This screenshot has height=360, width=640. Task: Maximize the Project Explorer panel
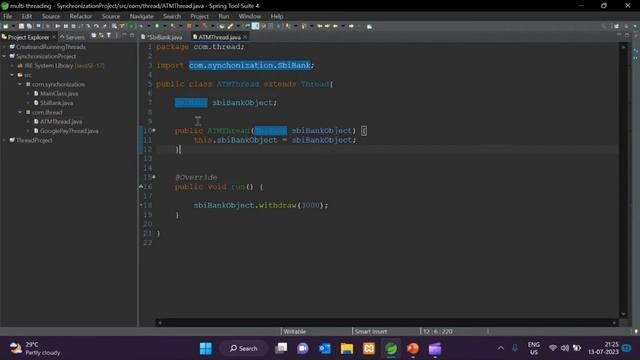pos(132,36)
